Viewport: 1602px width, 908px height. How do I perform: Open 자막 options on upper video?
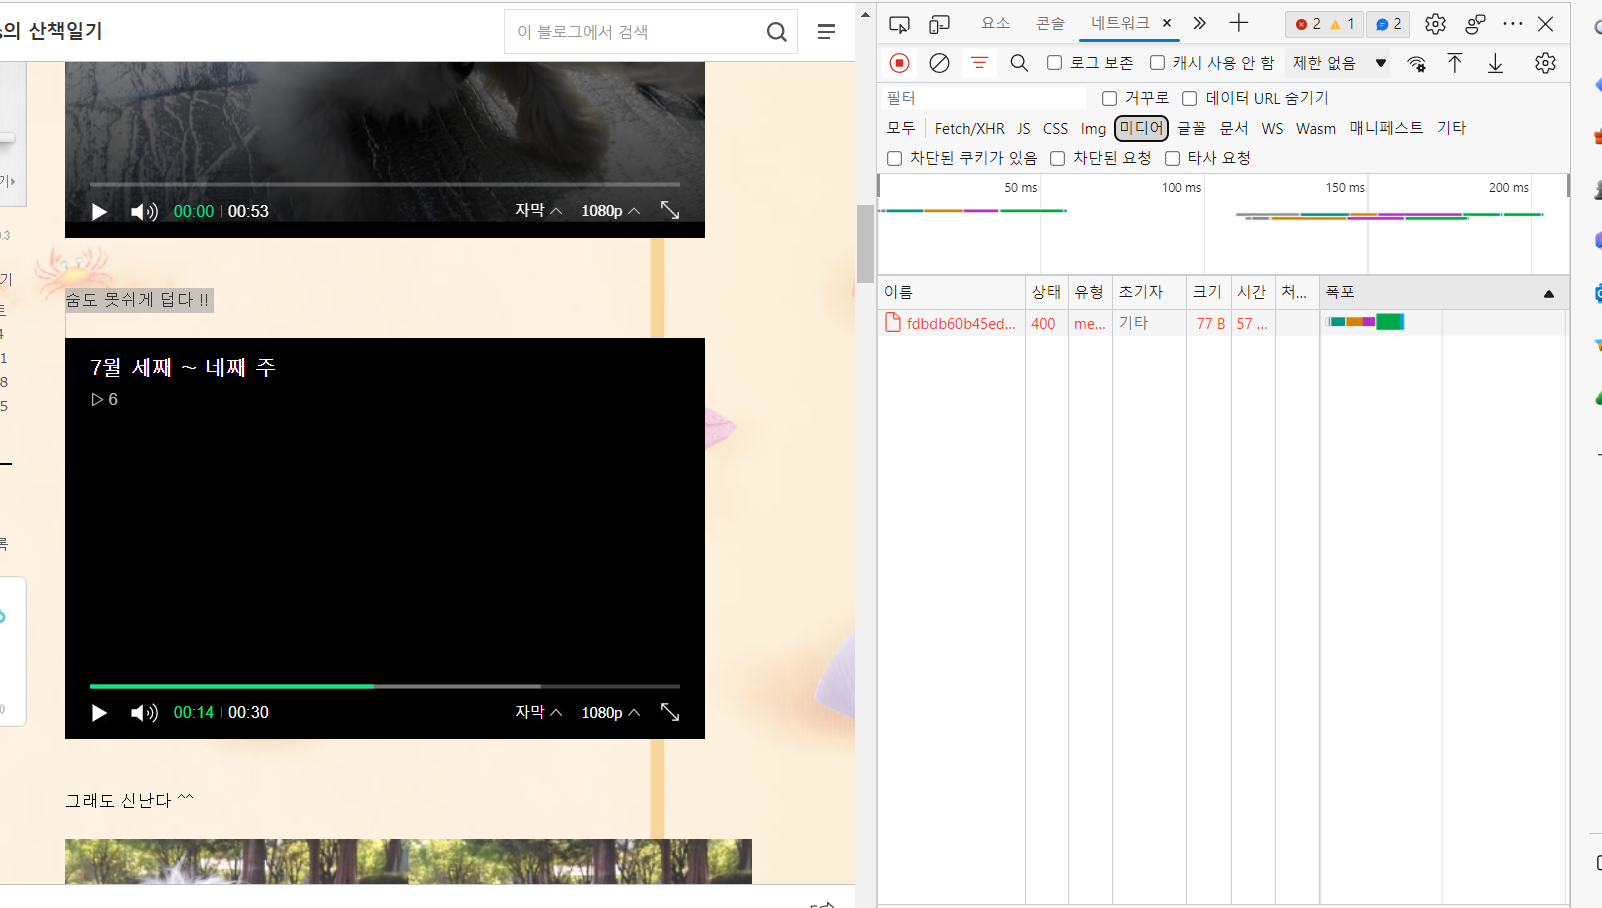pos(538,210)
